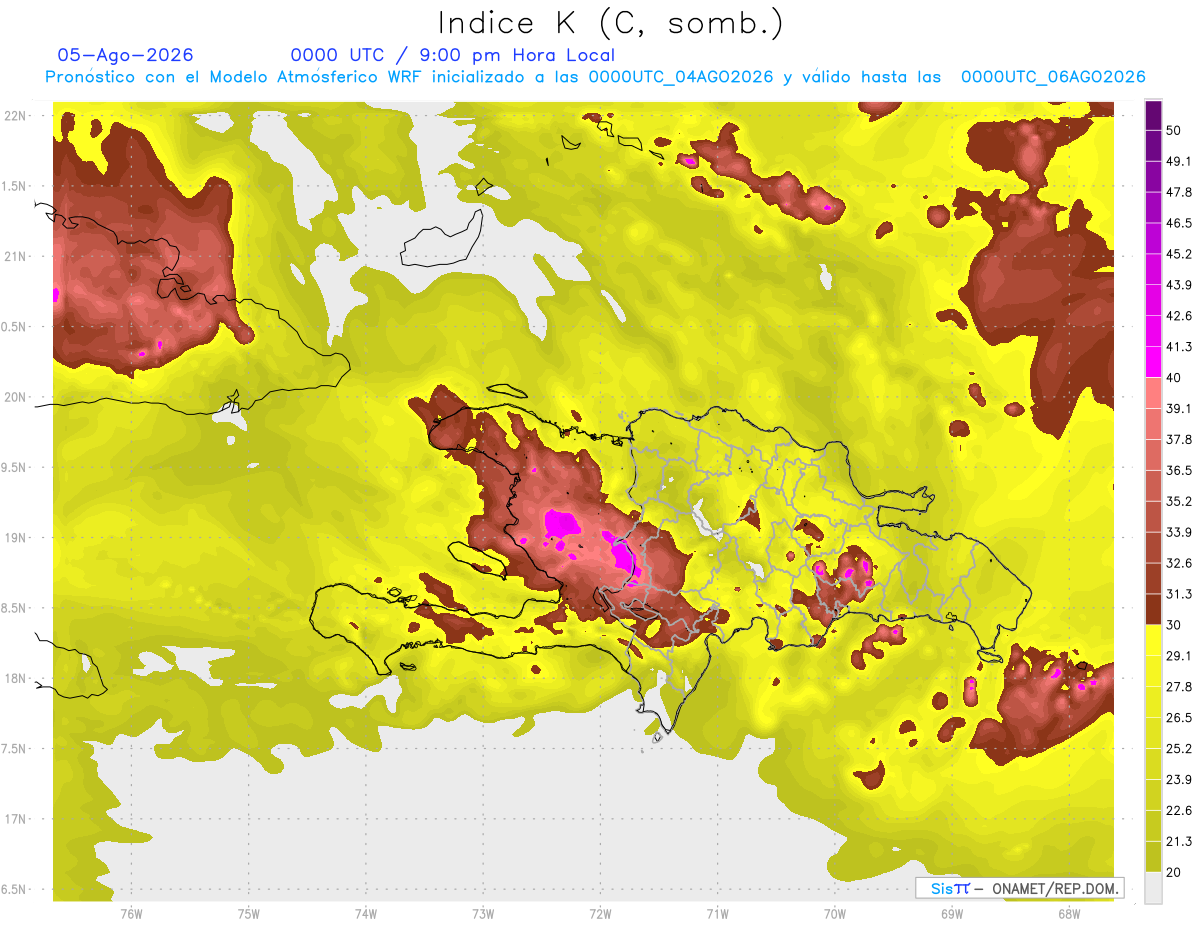1200x927 pixels.
Task: Select the date label '05-Ago-2026'
Action: pos(125,55)
